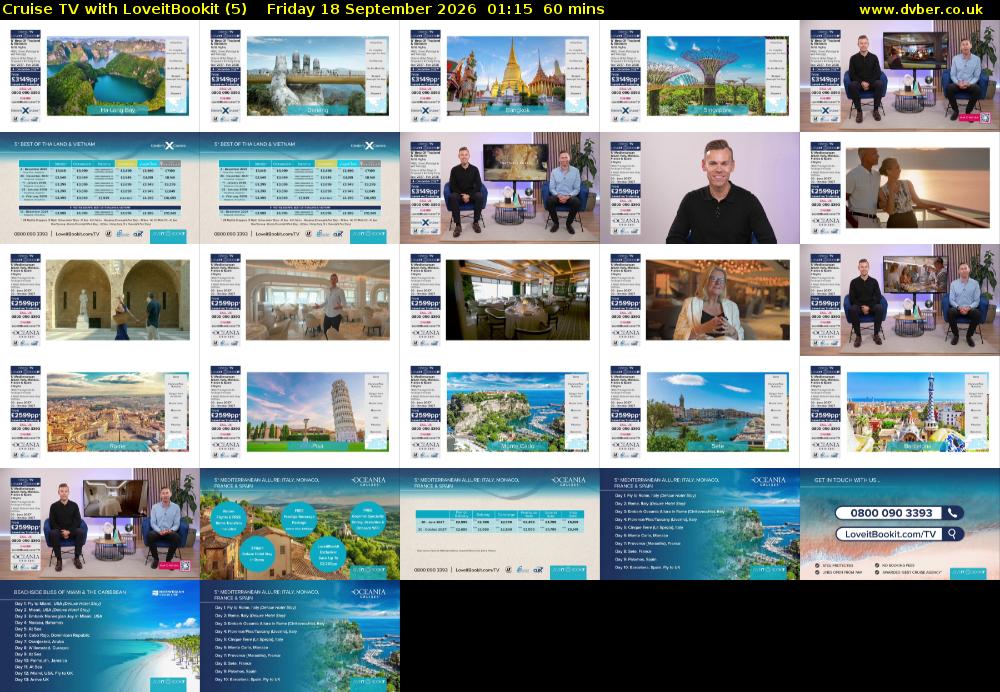
Task: Click the Monte Carlo caption label
Action: 518,446
